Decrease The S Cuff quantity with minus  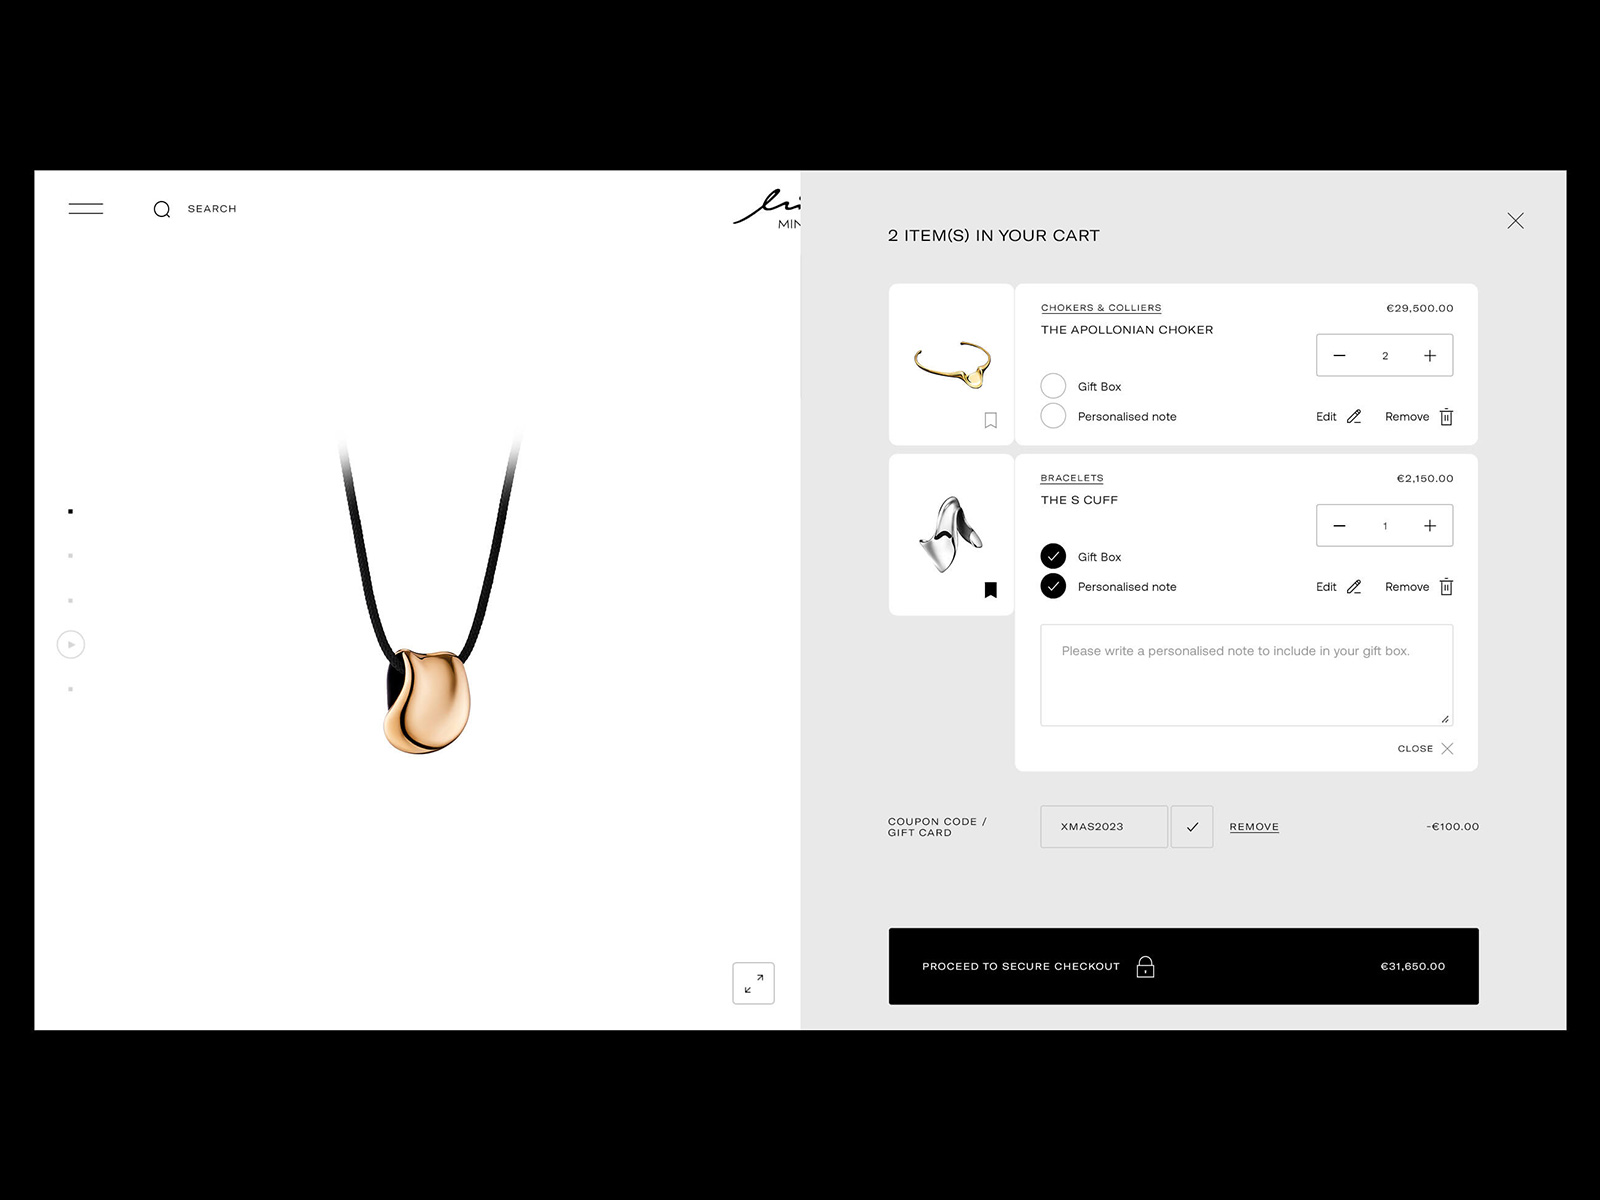(x=1339, y=526)
